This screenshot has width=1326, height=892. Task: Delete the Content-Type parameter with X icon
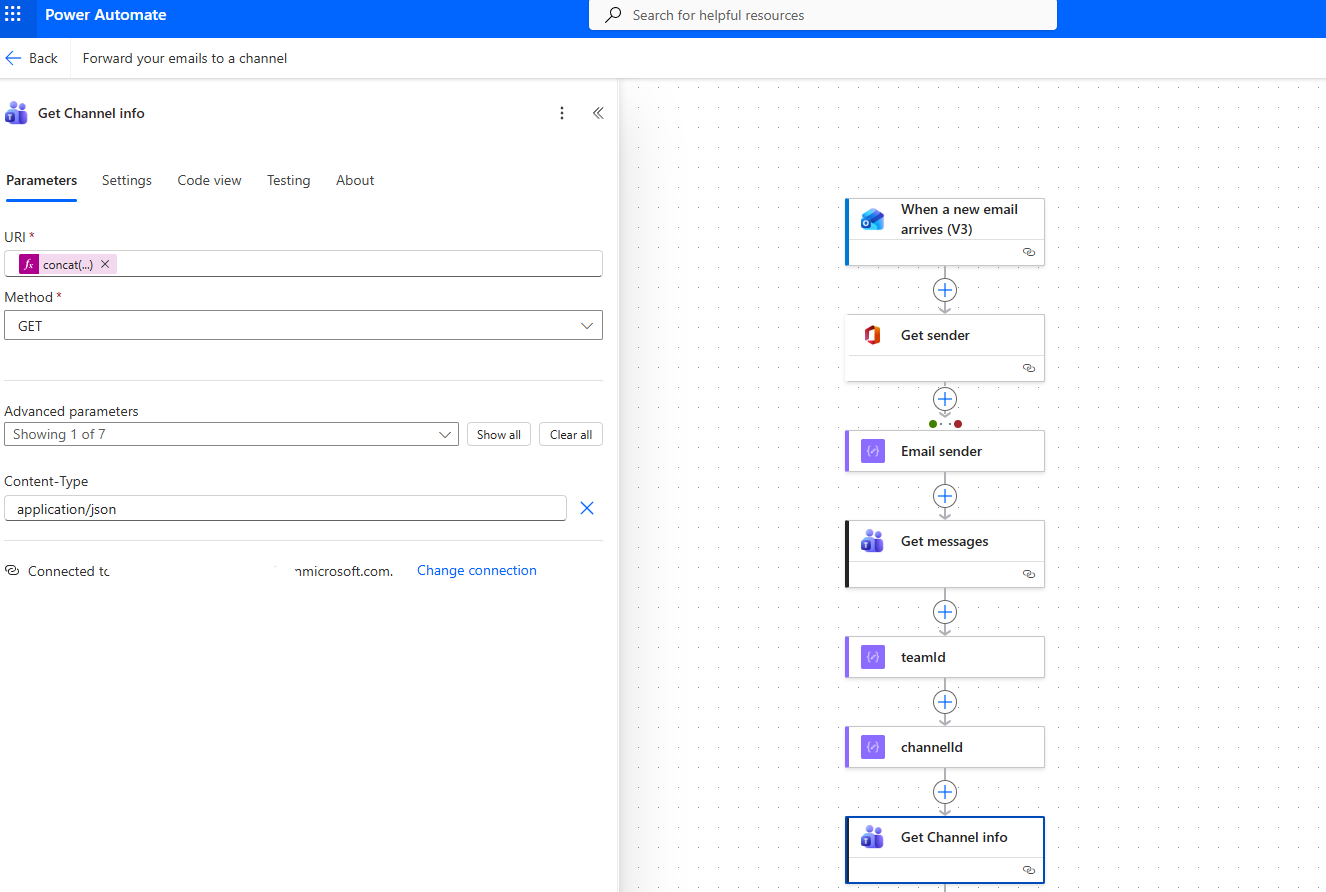pyautogui.click(x=587, y=508)
